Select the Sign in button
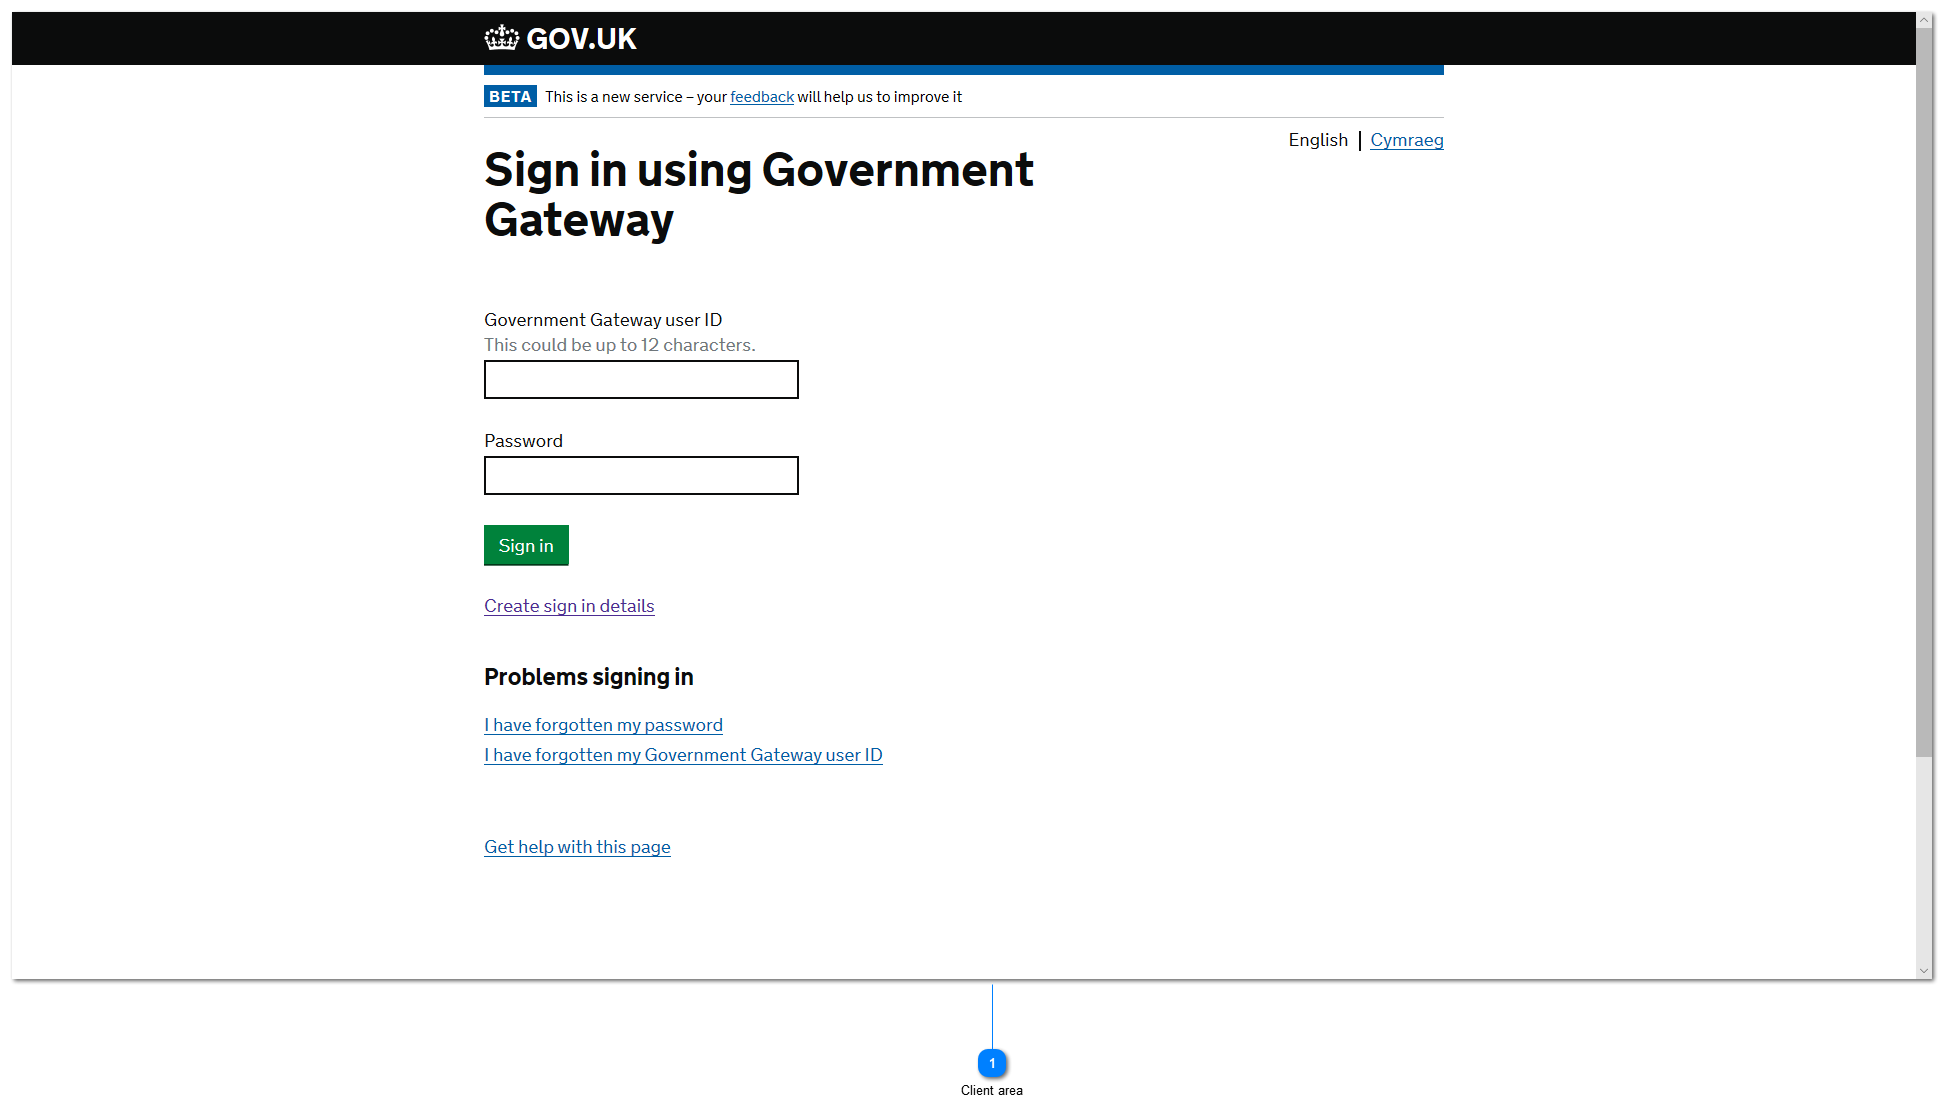Screen dimensions: 1948x1114 click(x=525, y=545)
